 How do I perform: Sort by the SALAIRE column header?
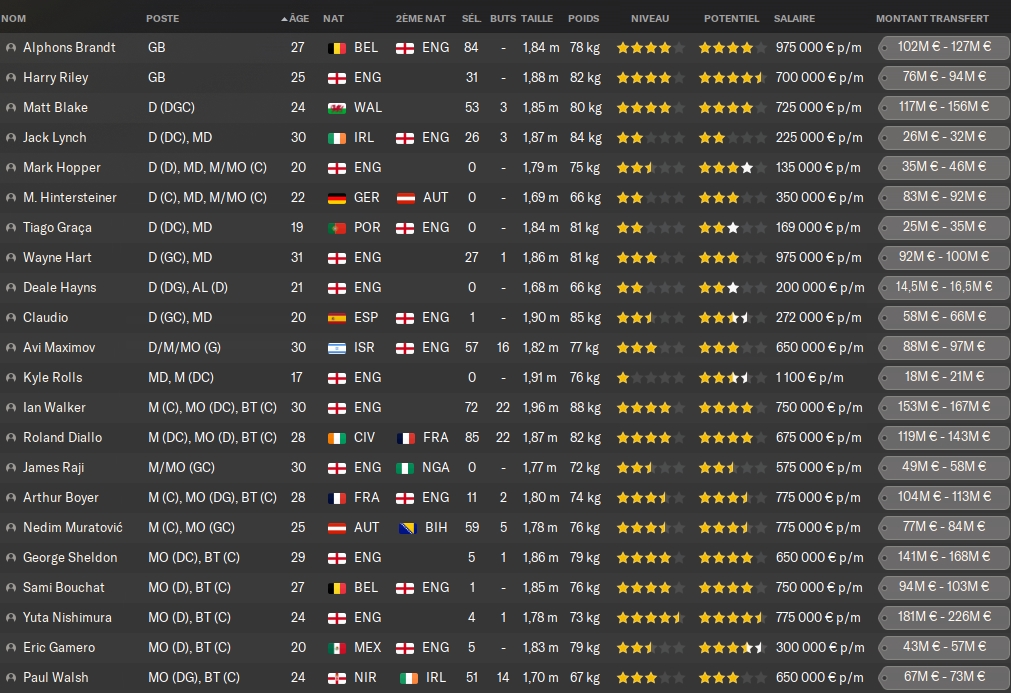tap(794, 19)
